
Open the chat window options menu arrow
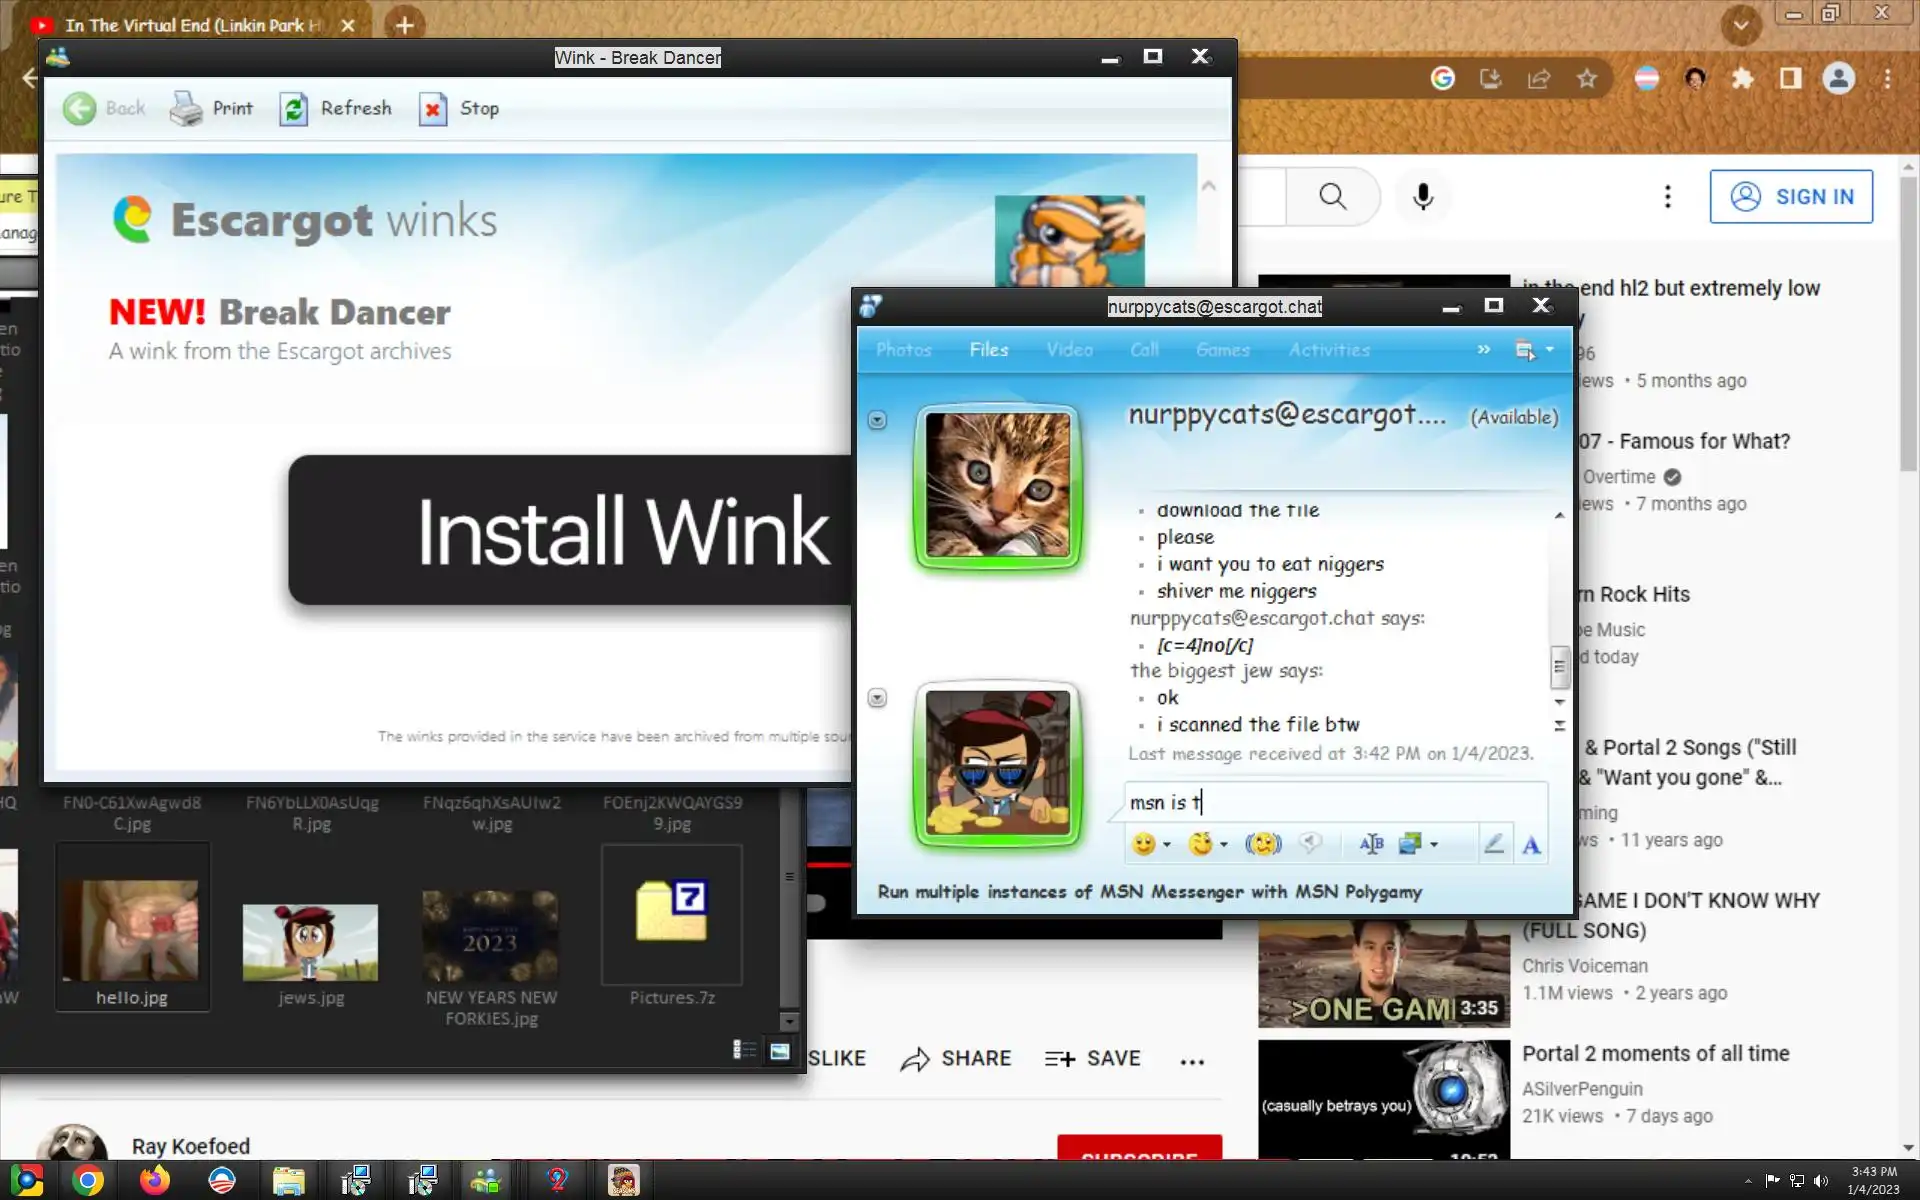point(1550,350)
